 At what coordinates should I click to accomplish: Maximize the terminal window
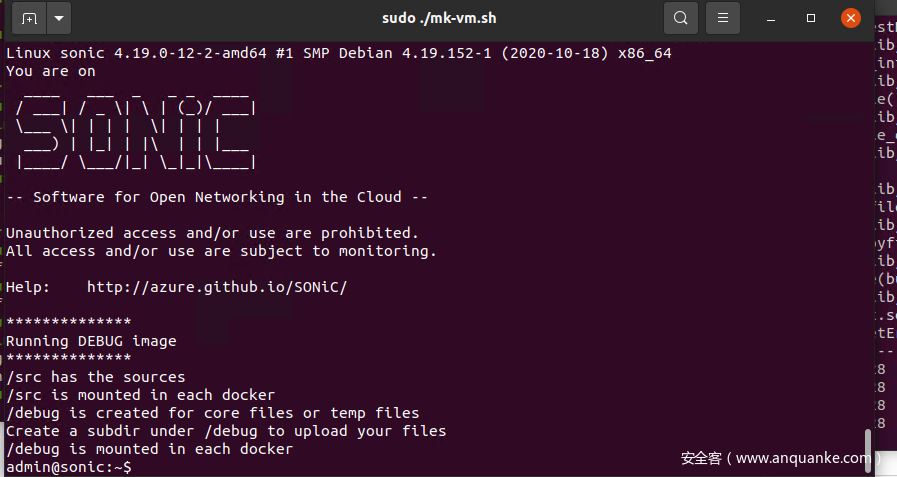(x=811, y=18)
